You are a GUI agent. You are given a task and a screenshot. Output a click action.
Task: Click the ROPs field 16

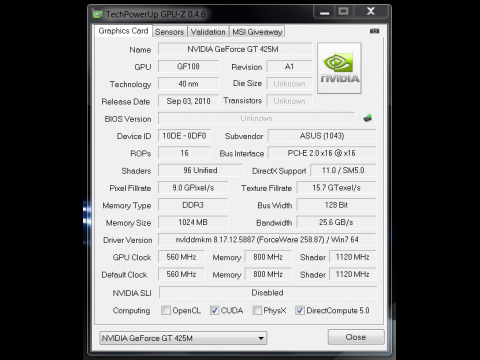(184, 153)
